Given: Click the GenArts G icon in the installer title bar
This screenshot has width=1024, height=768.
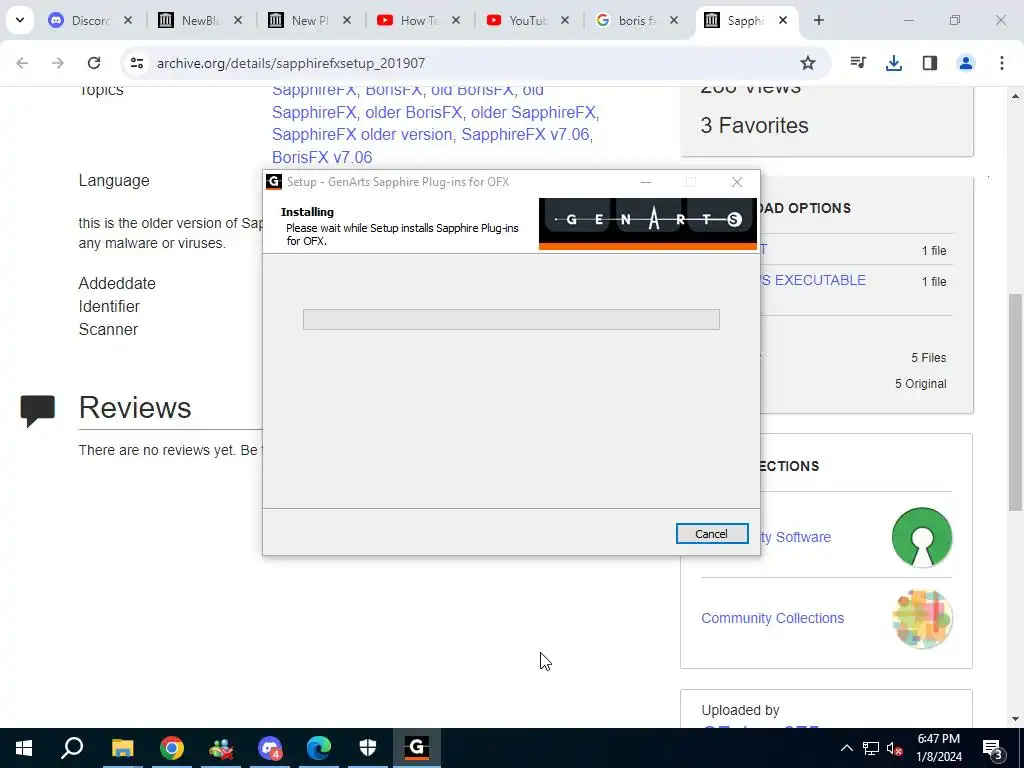Looking at the screenshot, I should click(x=274, y=182).
